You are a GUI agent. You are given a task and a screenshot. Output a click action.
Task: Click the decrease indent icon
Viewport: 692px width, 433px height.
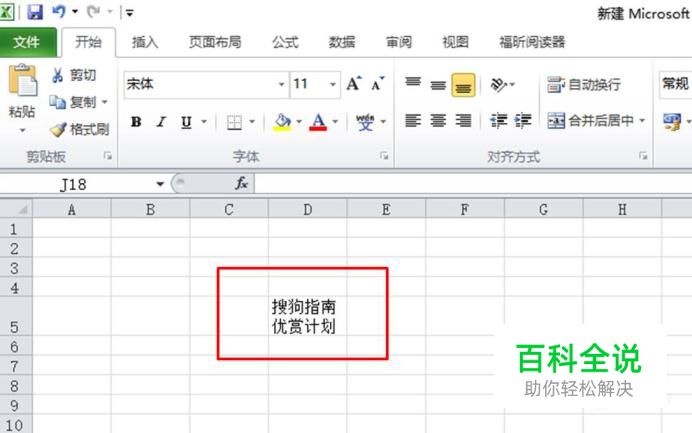click(499, 121)
